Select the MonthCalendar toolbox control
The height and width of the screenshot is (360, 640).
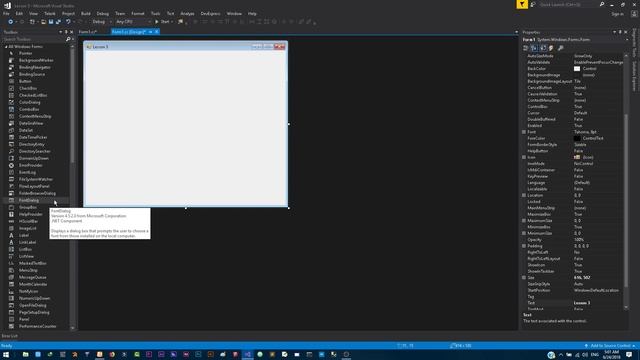coord(33,284)
